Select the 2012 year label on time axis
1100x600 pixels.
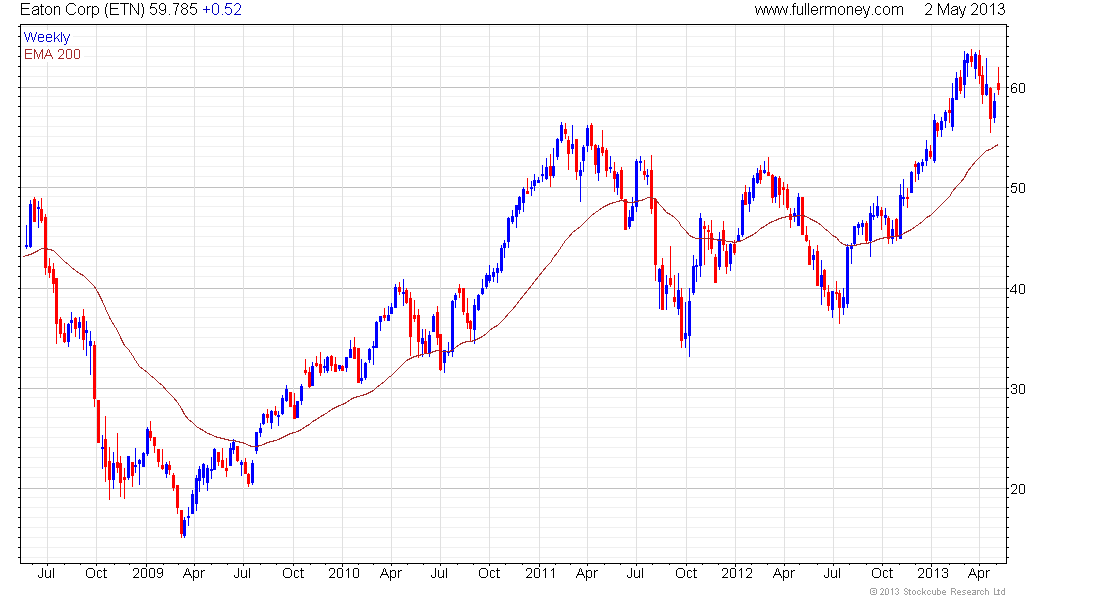click(737, 573)
